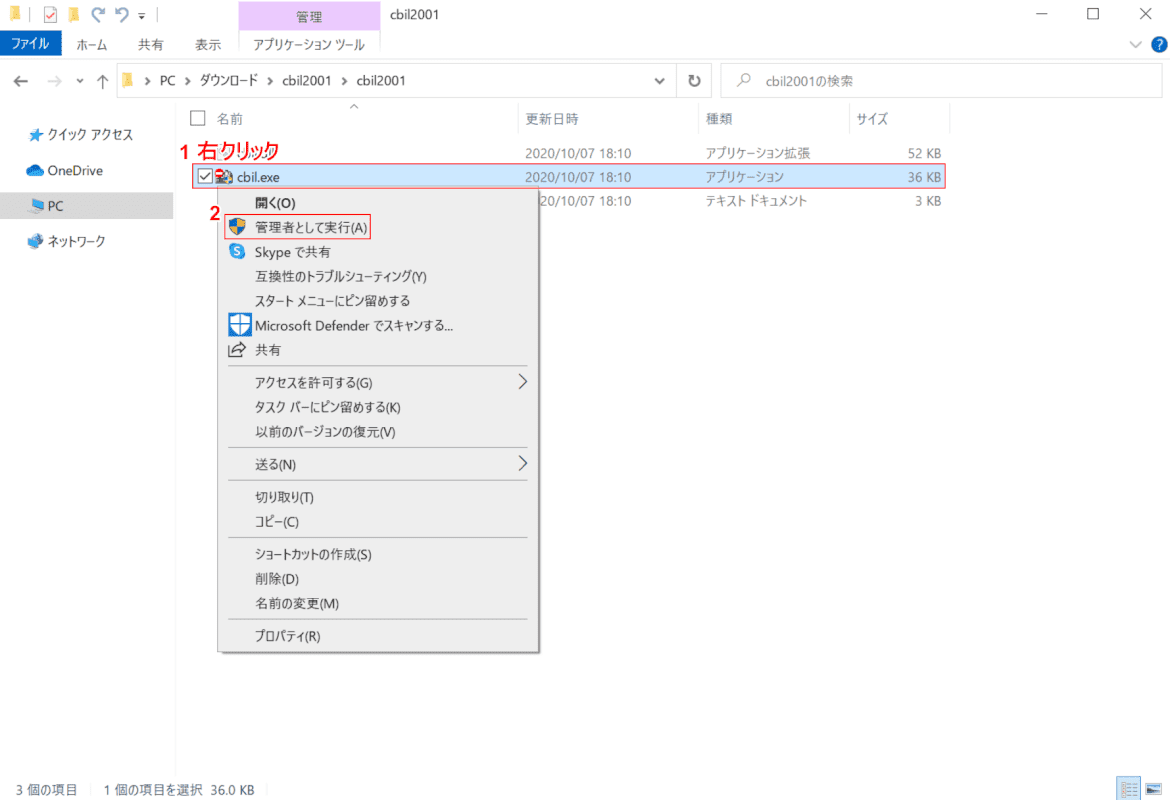Sort by the 種類 column header
The width and height of the screenshot is (1170, 800).
coord(719,119)
